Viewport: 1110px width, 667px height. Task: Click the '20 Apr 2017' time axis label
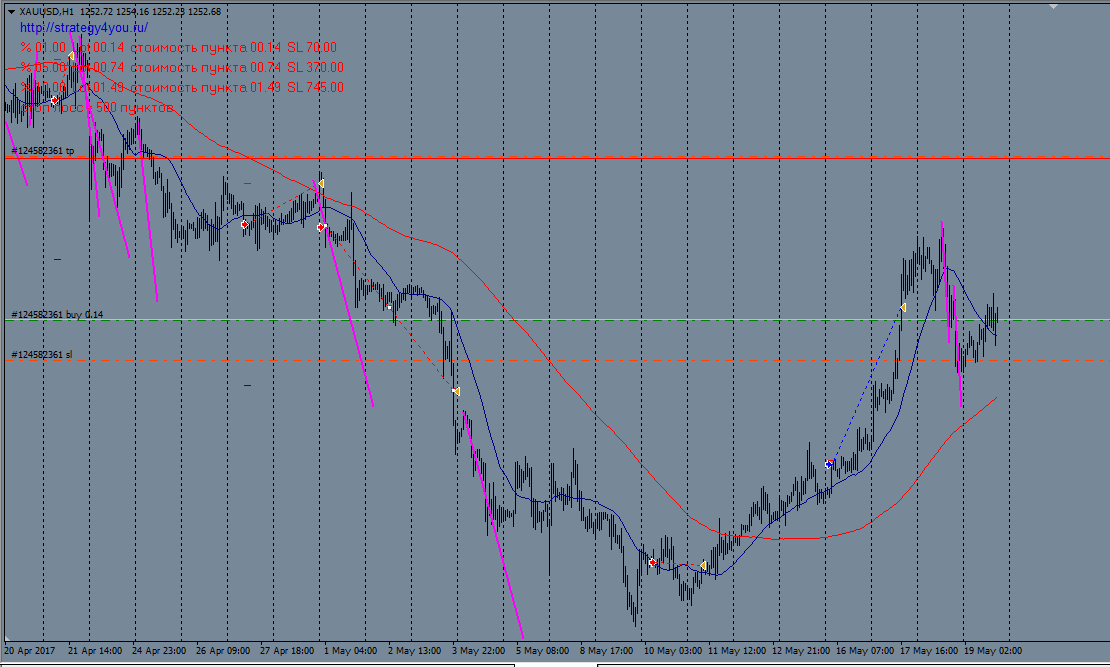(x=30, y=650)
